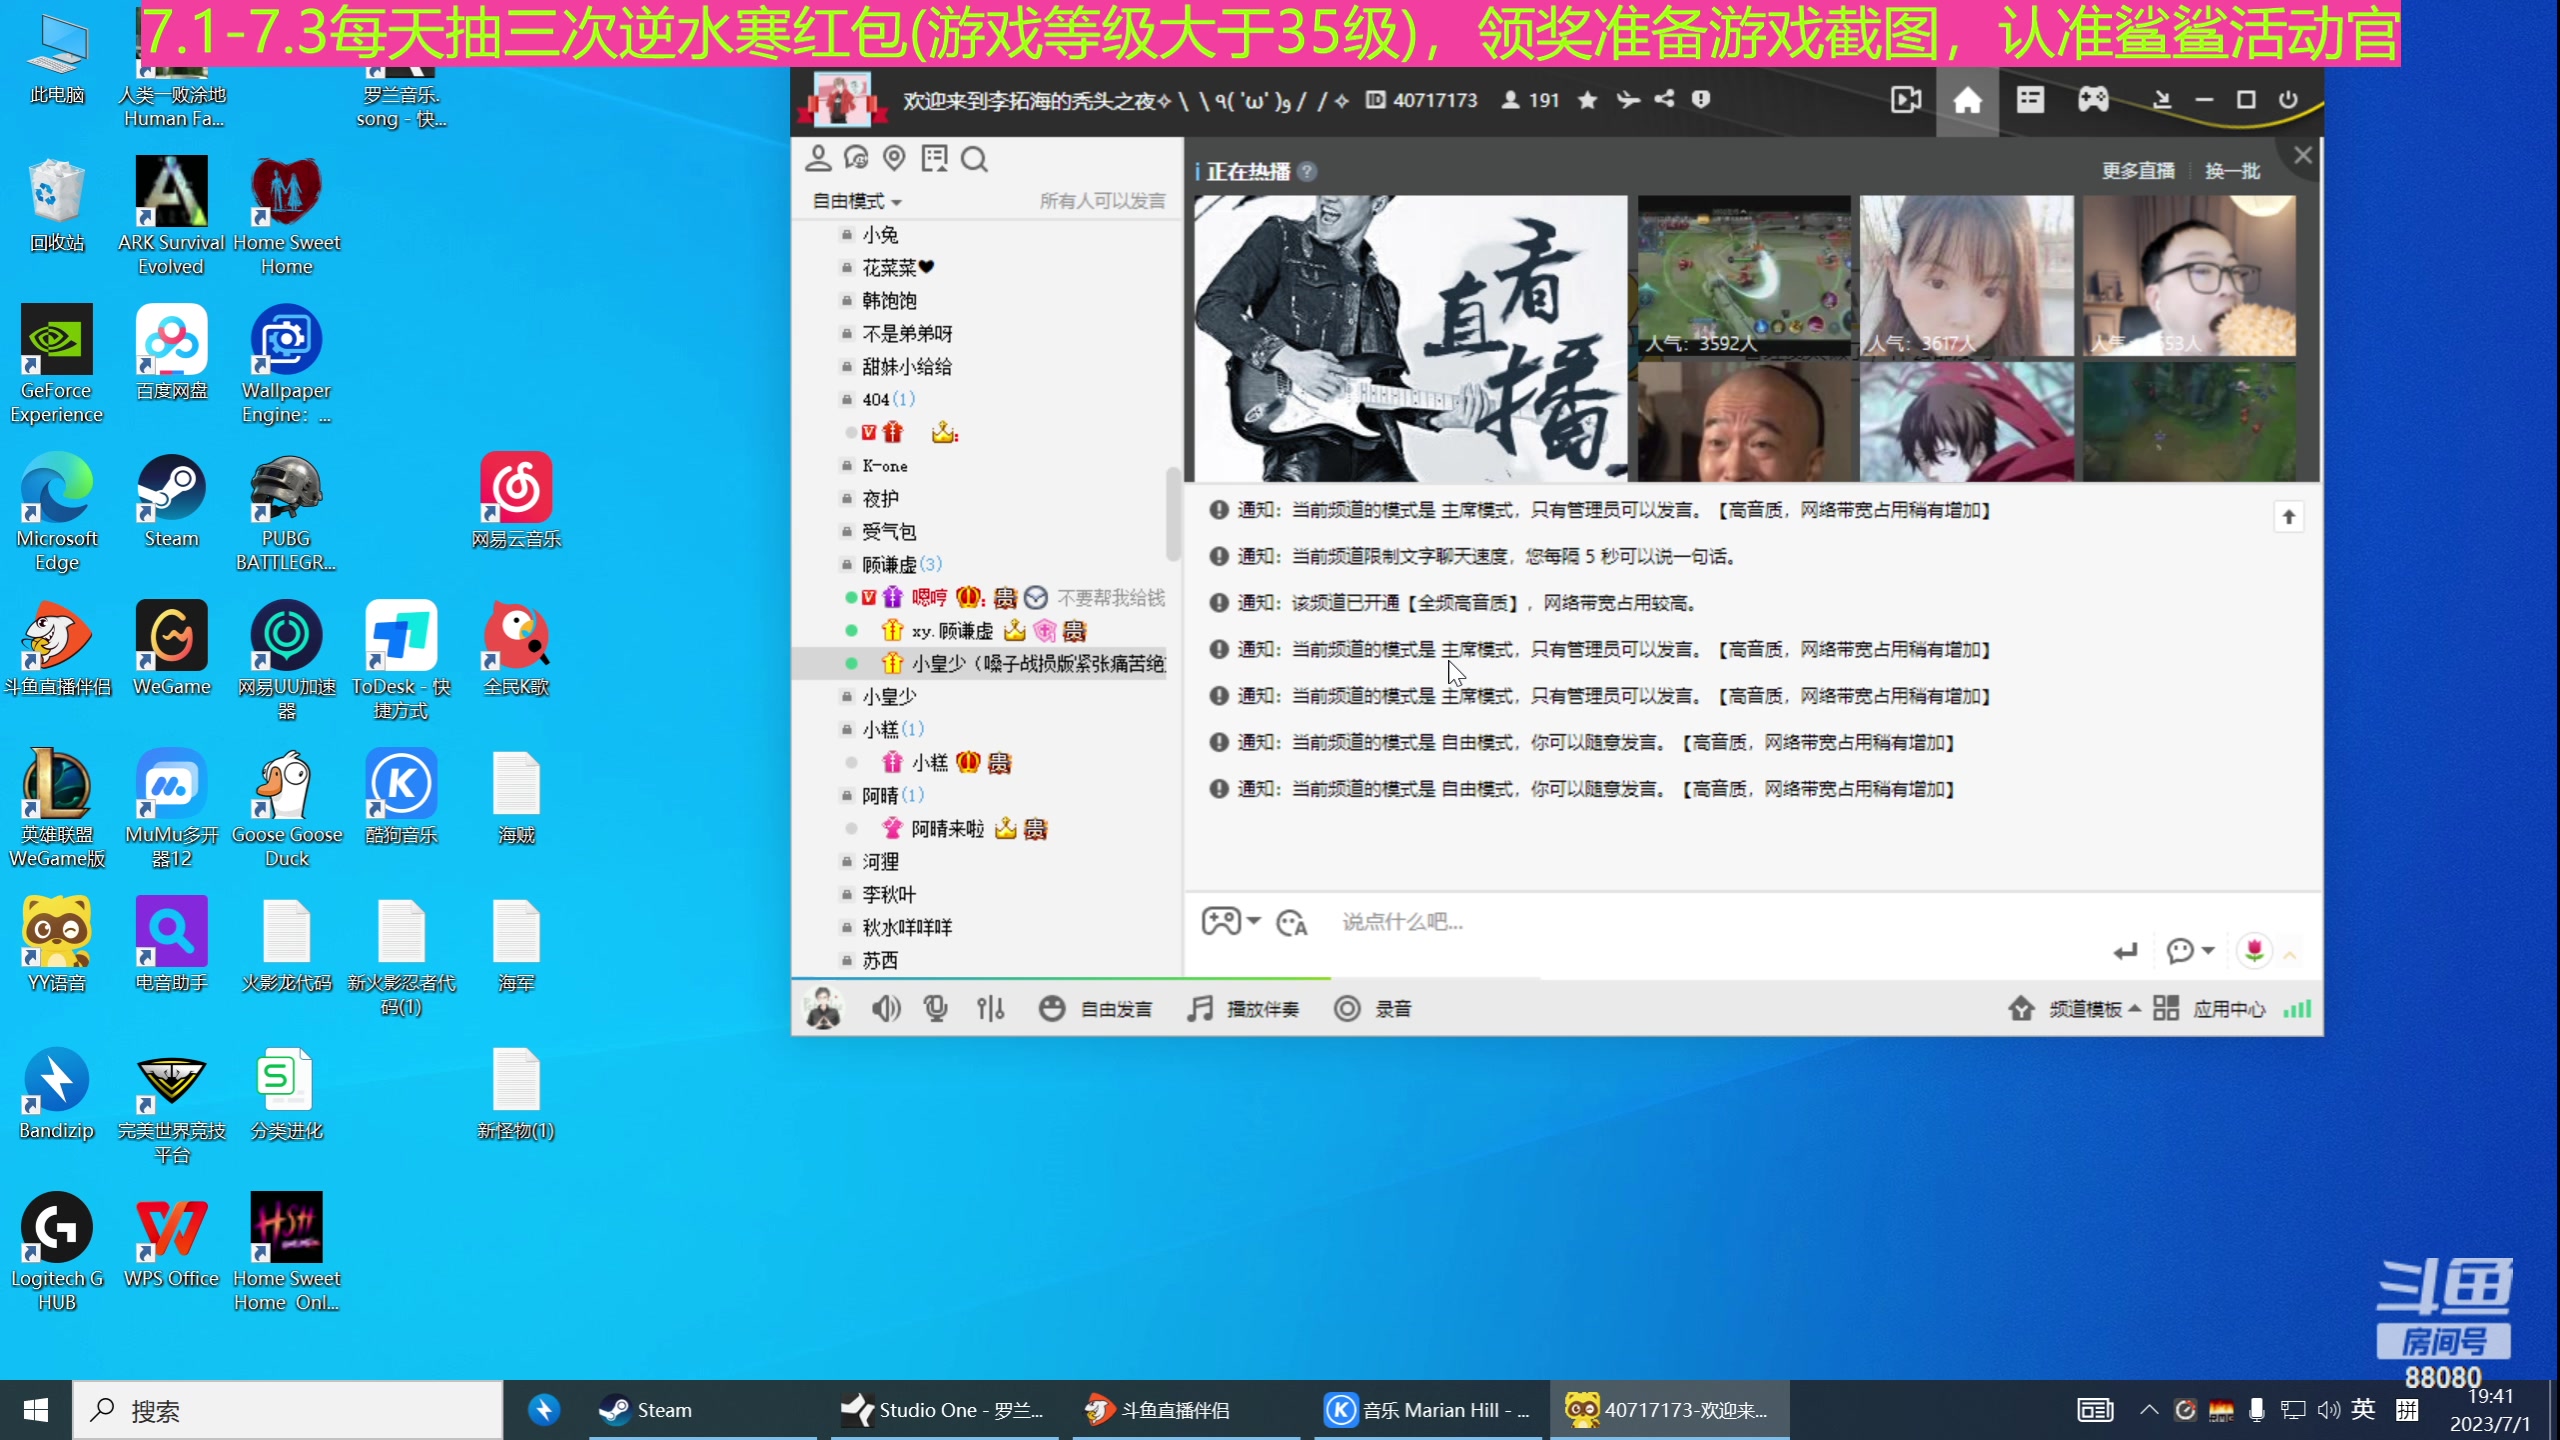2560x1440 pixels.
Task: Open 播放伴奏 accompaniment playback
Action: click(1242, 1008)
